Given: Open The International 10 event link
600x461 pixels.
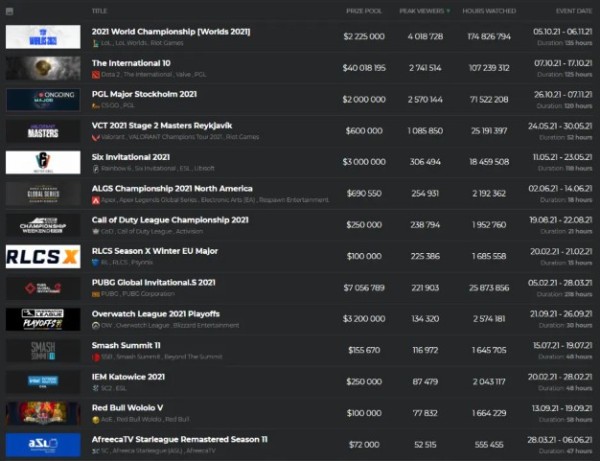Looking at the screenshot, I should pos(131,63).
